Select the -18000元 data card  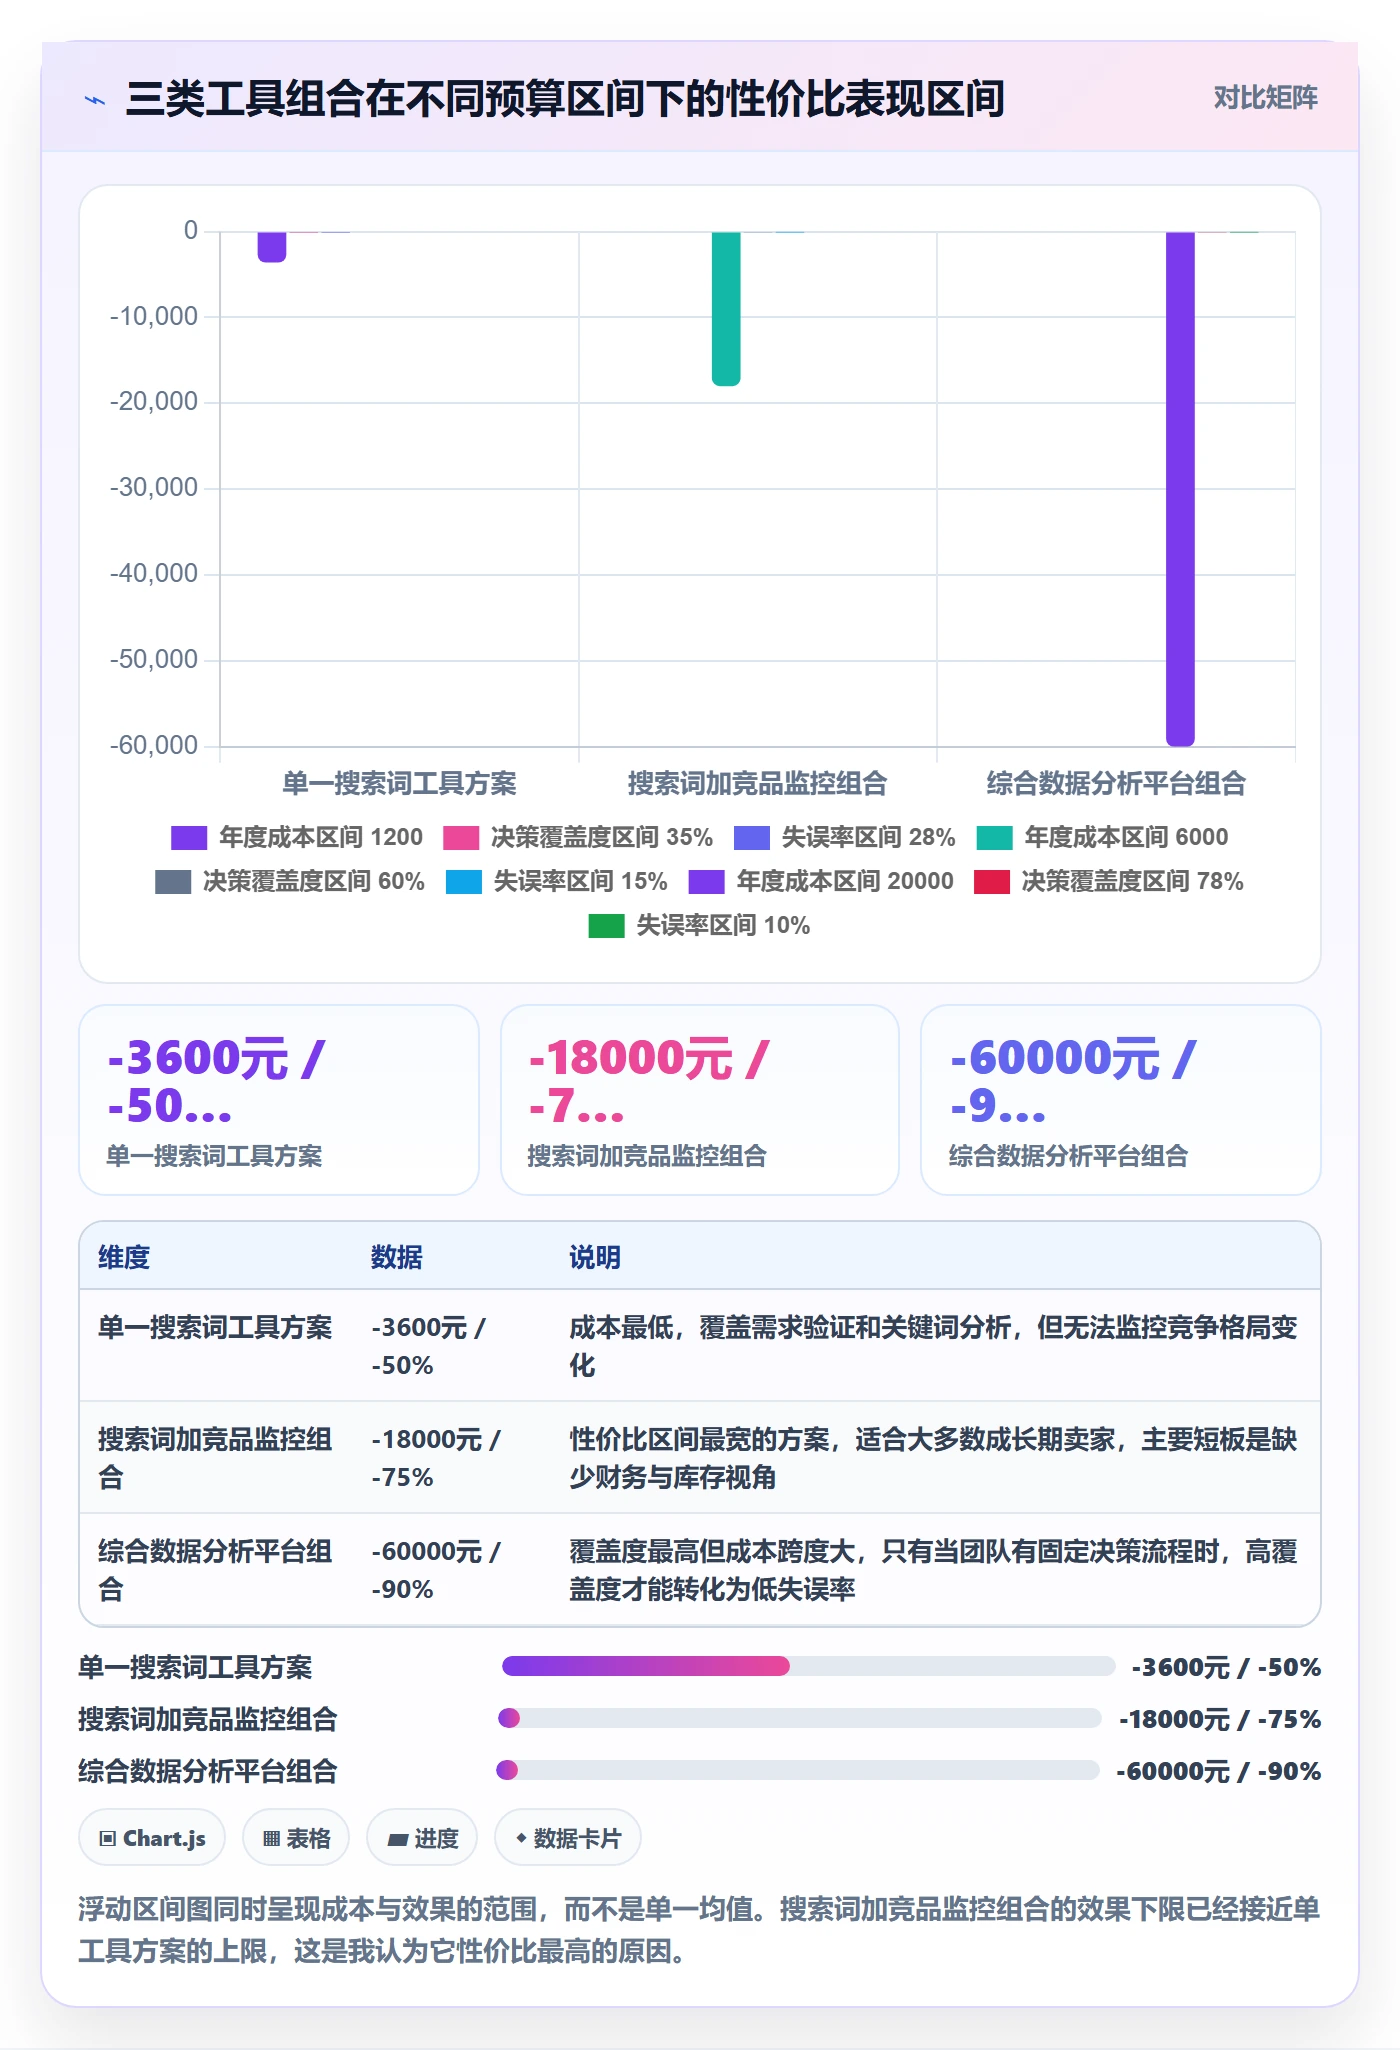(x=700, y=1100)
